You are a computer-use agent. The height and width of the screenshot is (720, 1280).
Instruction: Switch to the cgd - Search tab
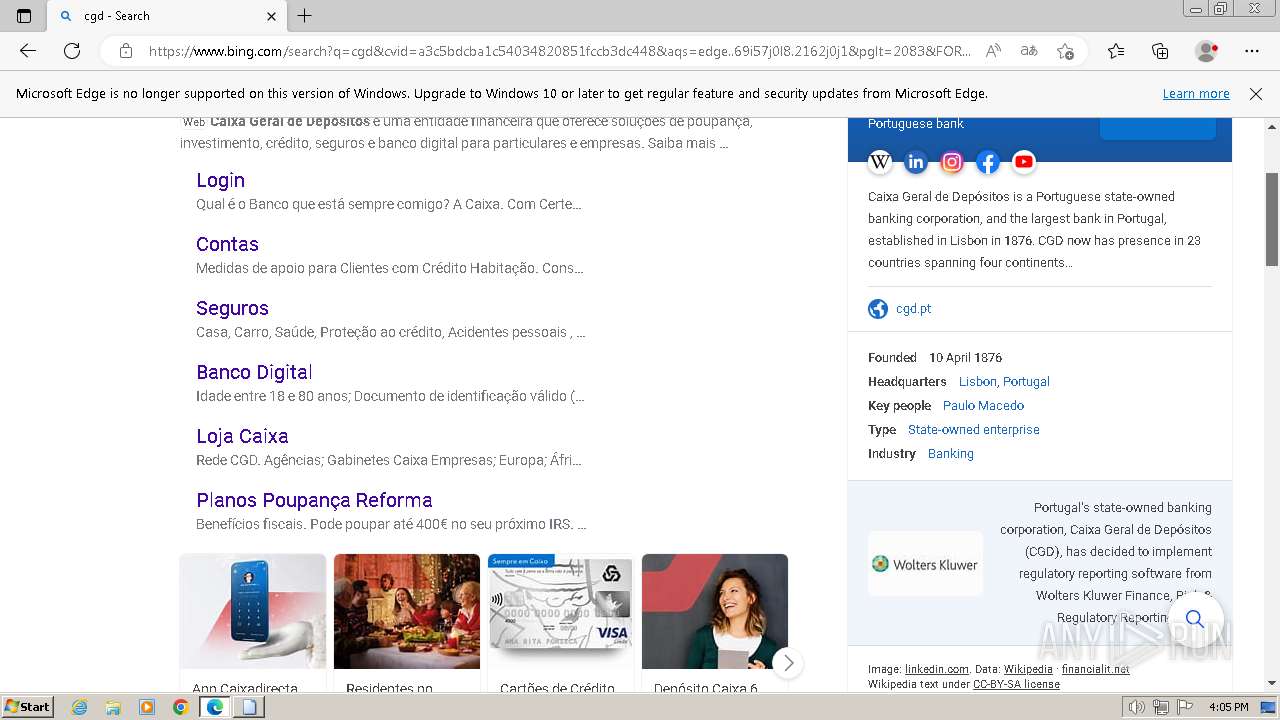166,16
